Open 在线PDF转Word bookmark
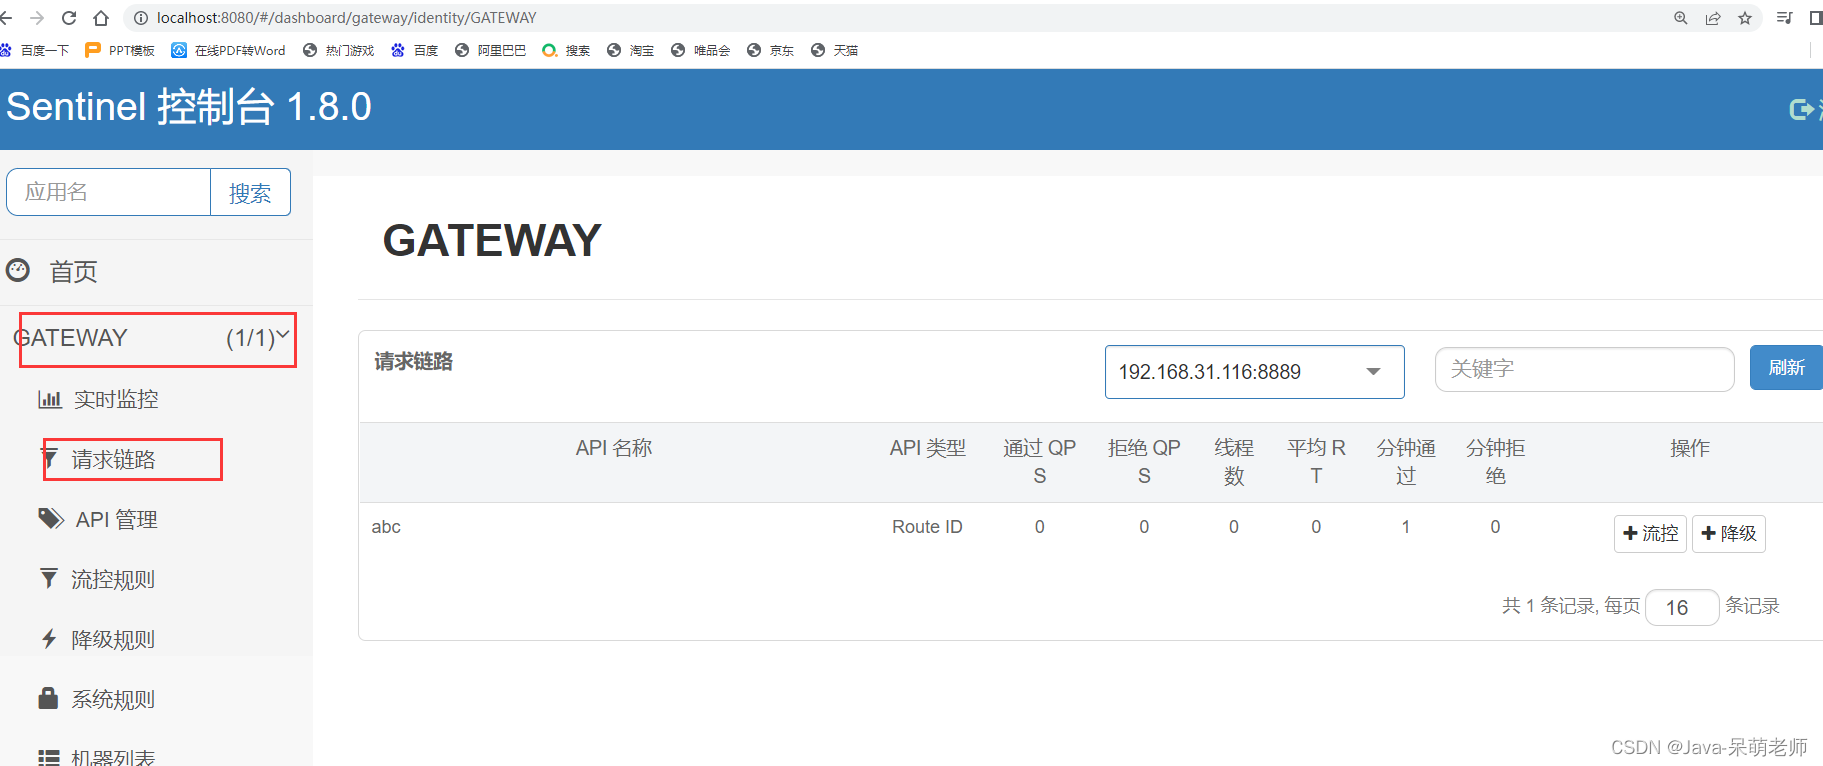 tap(228, 50)
